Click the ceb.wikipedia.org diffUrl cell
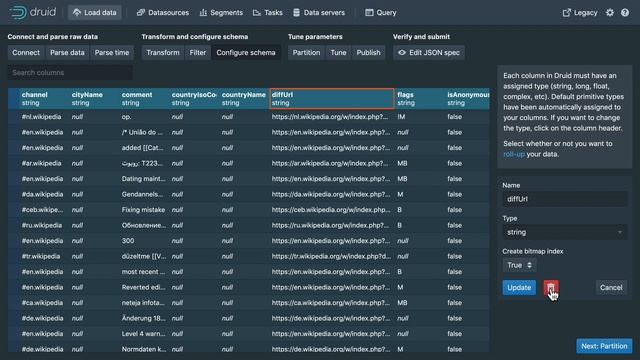640x360 pixels. click(331, 210)
